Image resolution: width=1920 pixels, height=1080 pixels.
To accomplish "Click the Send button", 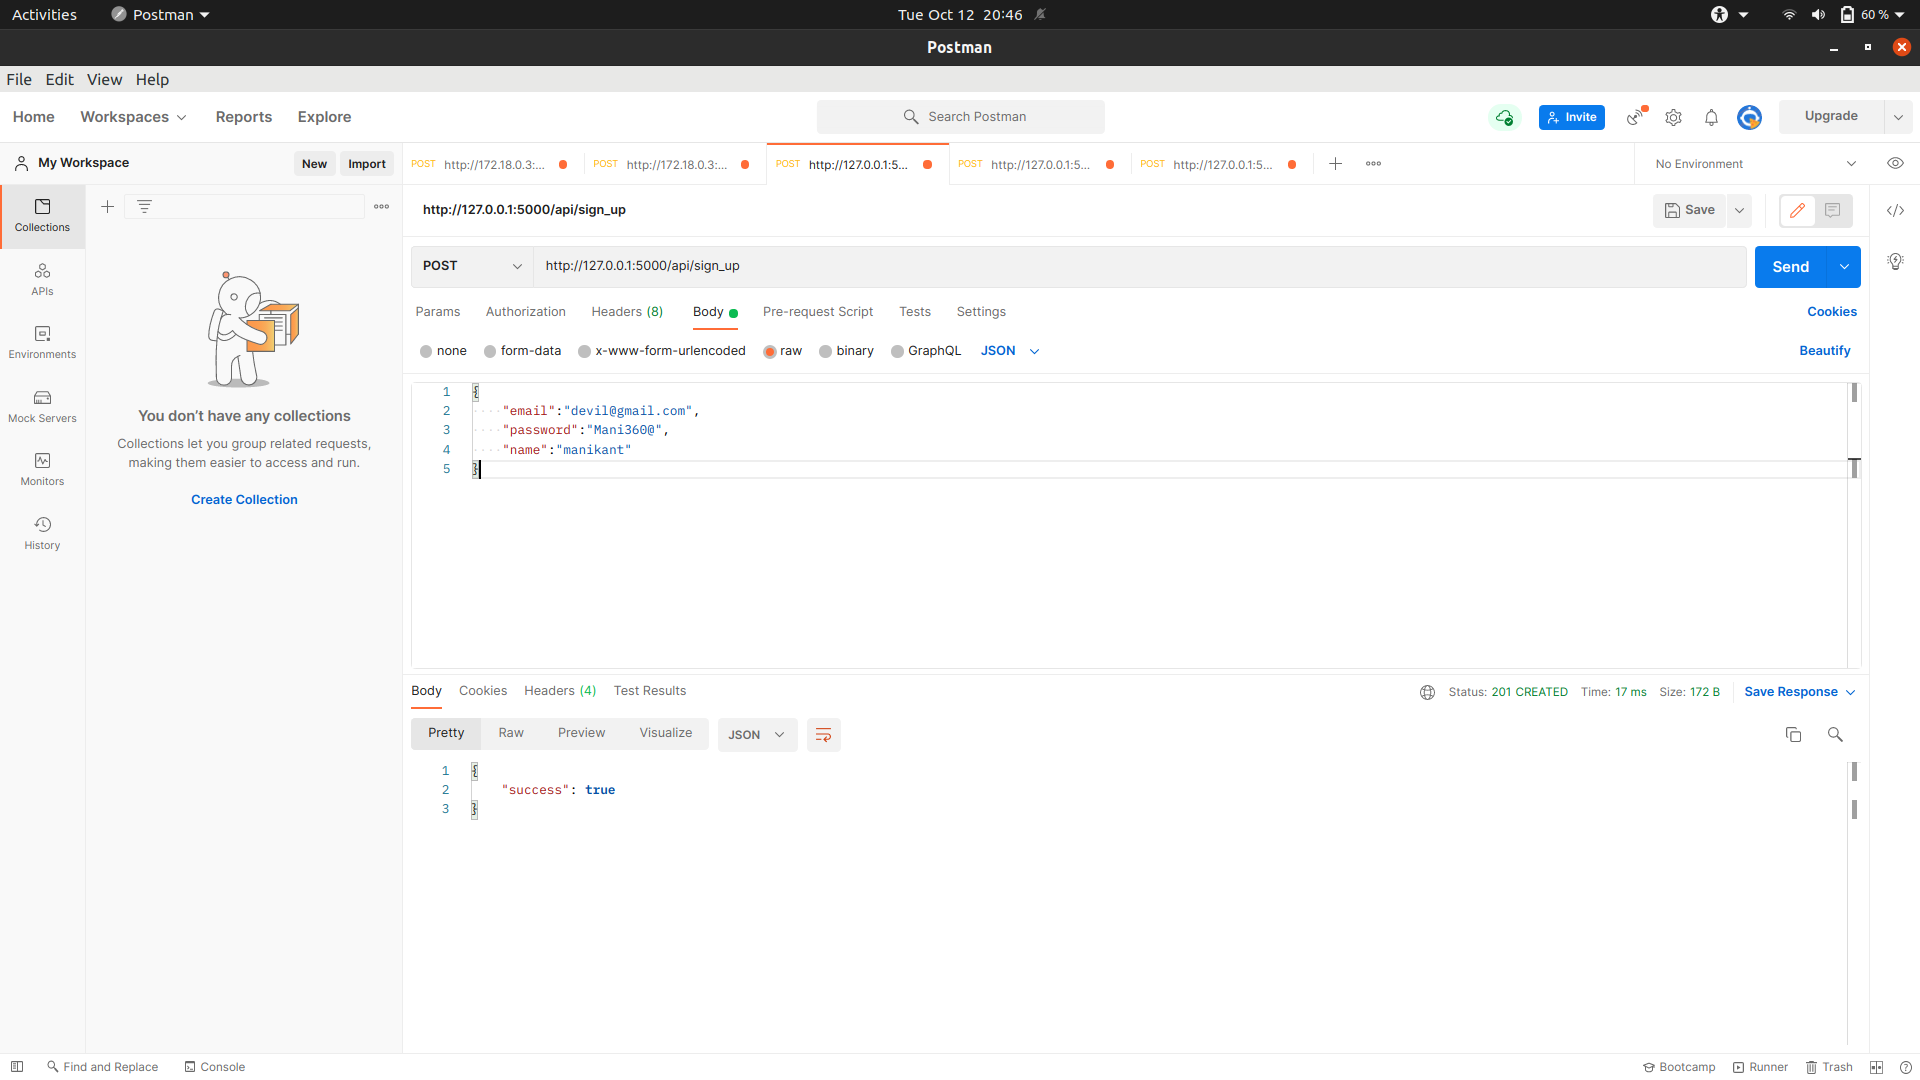I will pyautogui.click(x=1790, y=267).
